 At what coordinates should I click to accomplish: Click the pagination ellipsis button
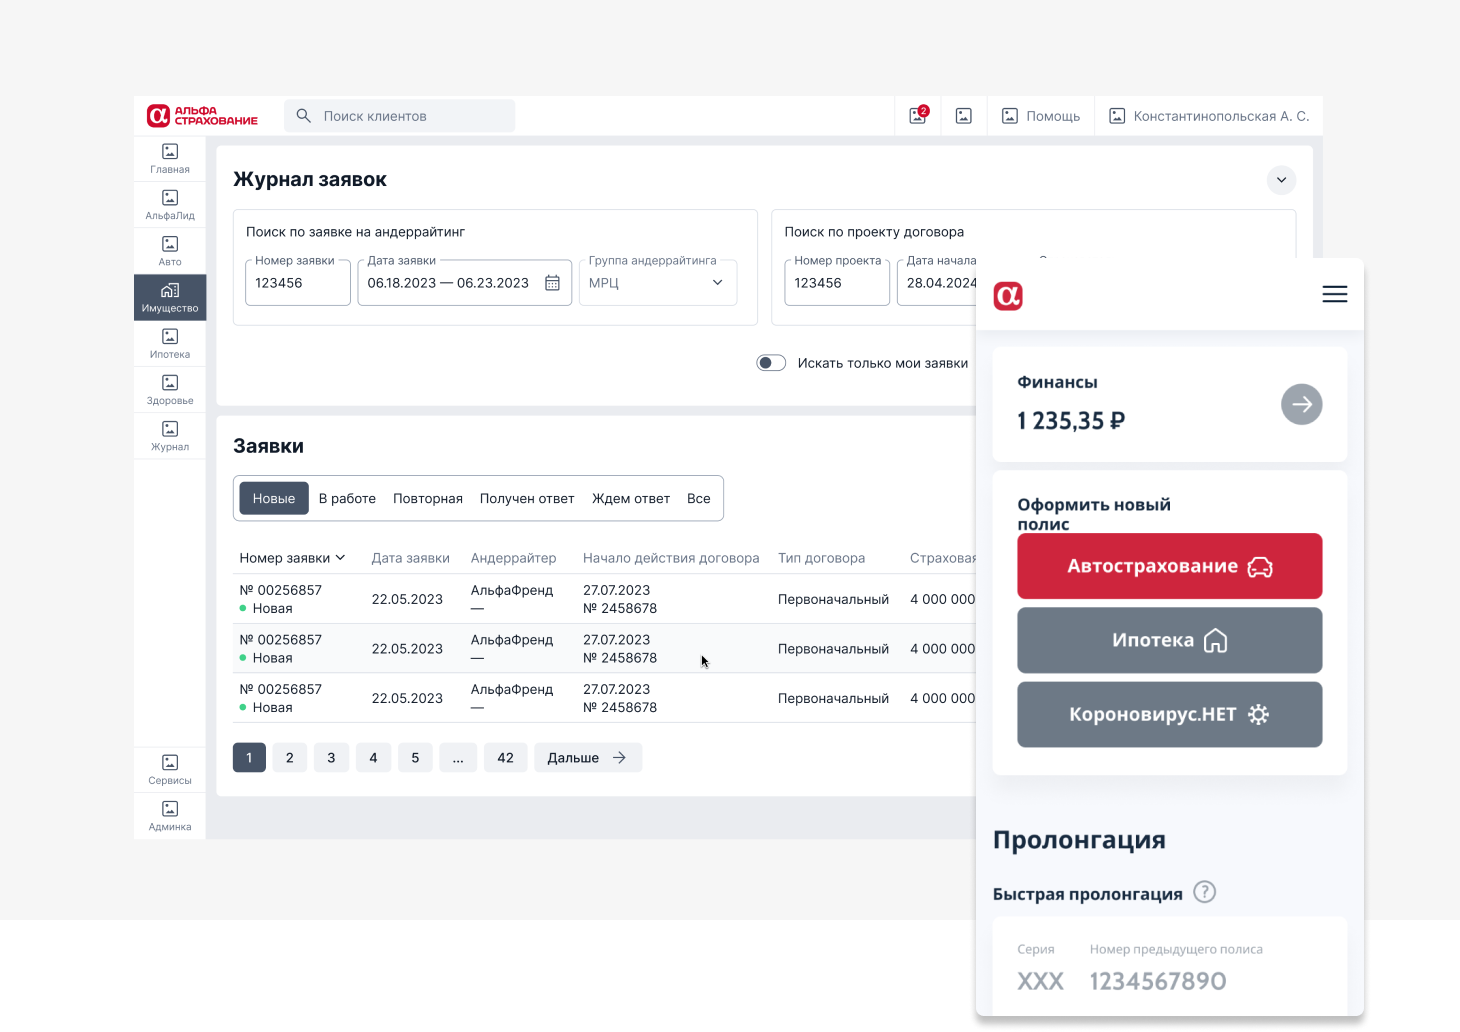click(457, 758)
